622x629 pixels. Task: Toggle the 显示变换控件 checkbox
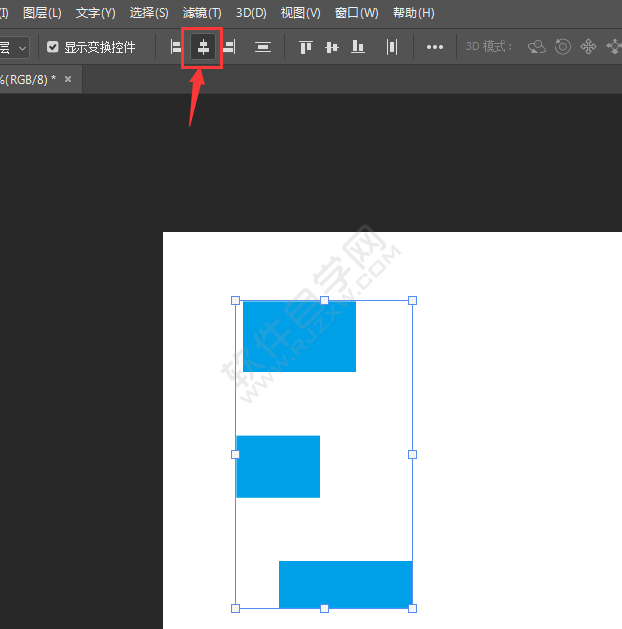[53, 47]
